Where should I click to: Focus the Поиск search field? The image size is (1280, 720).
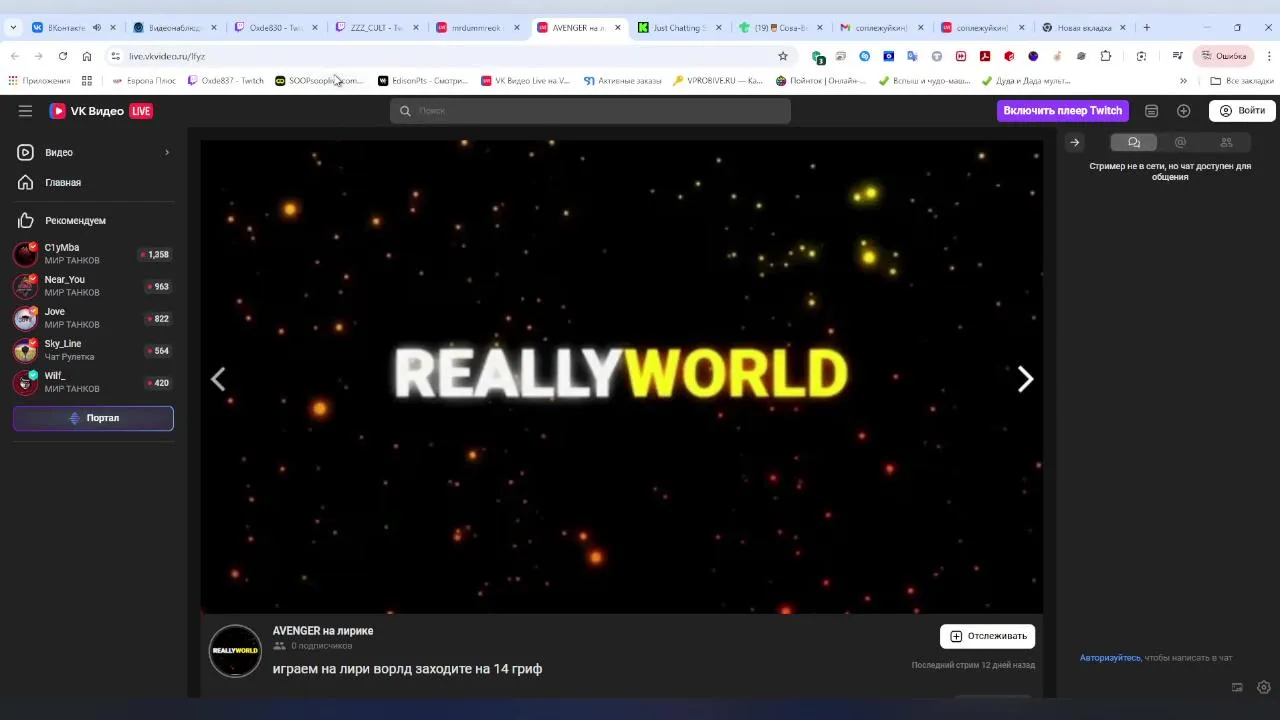pos(590,111)
